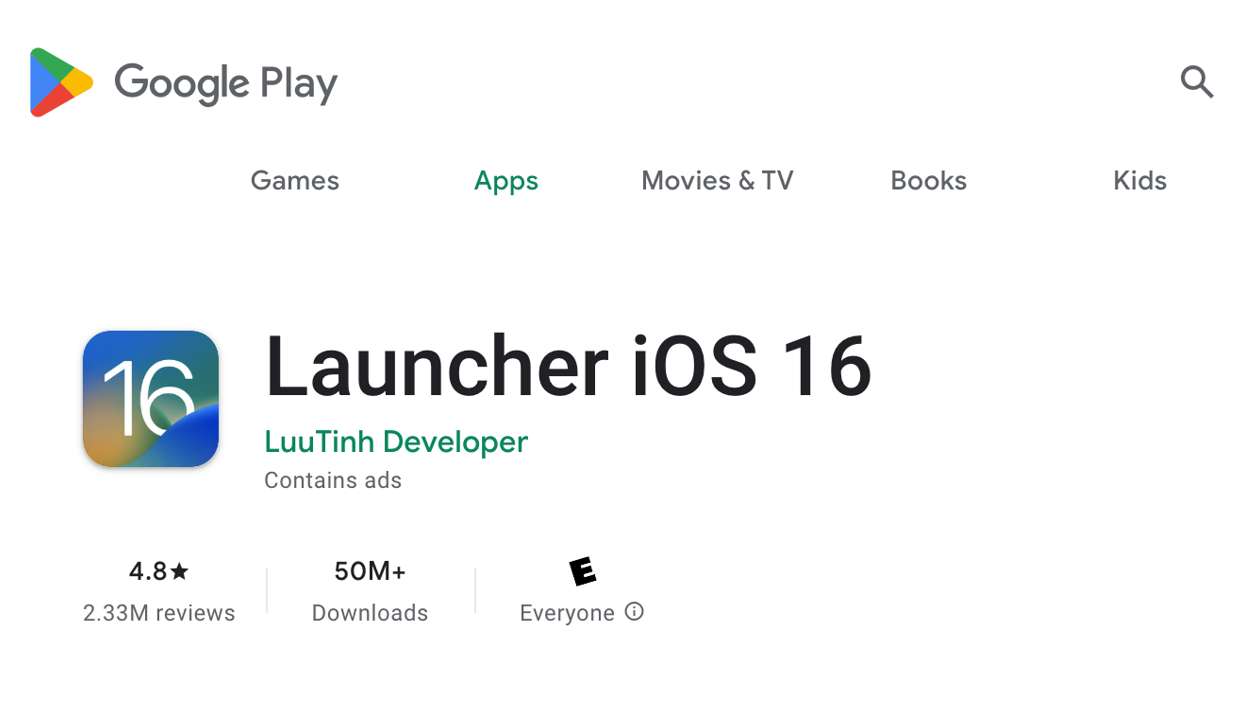Select the Apps tab

point(505,181)
